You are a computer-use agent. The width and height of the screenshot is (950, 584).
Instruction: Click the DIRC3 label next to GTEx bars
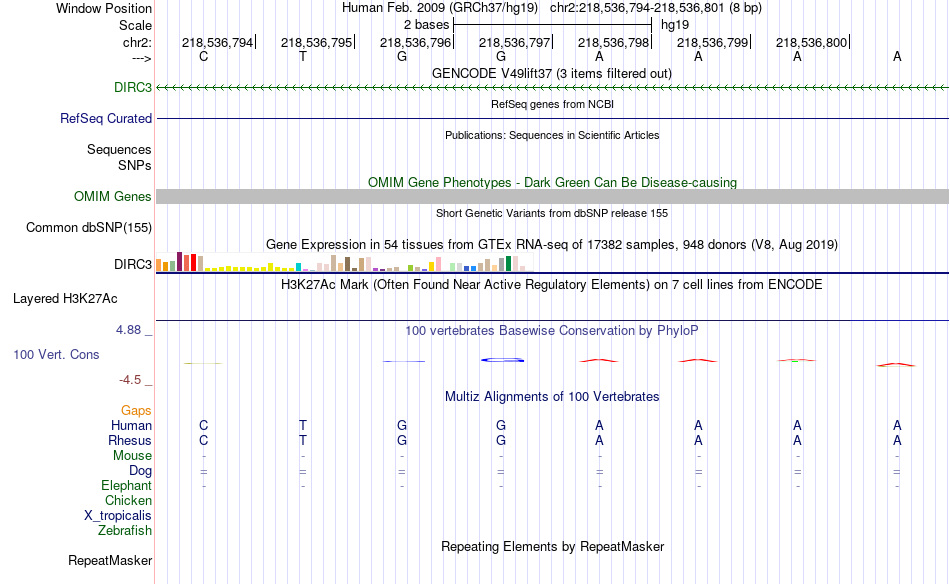tap(133, 264)
